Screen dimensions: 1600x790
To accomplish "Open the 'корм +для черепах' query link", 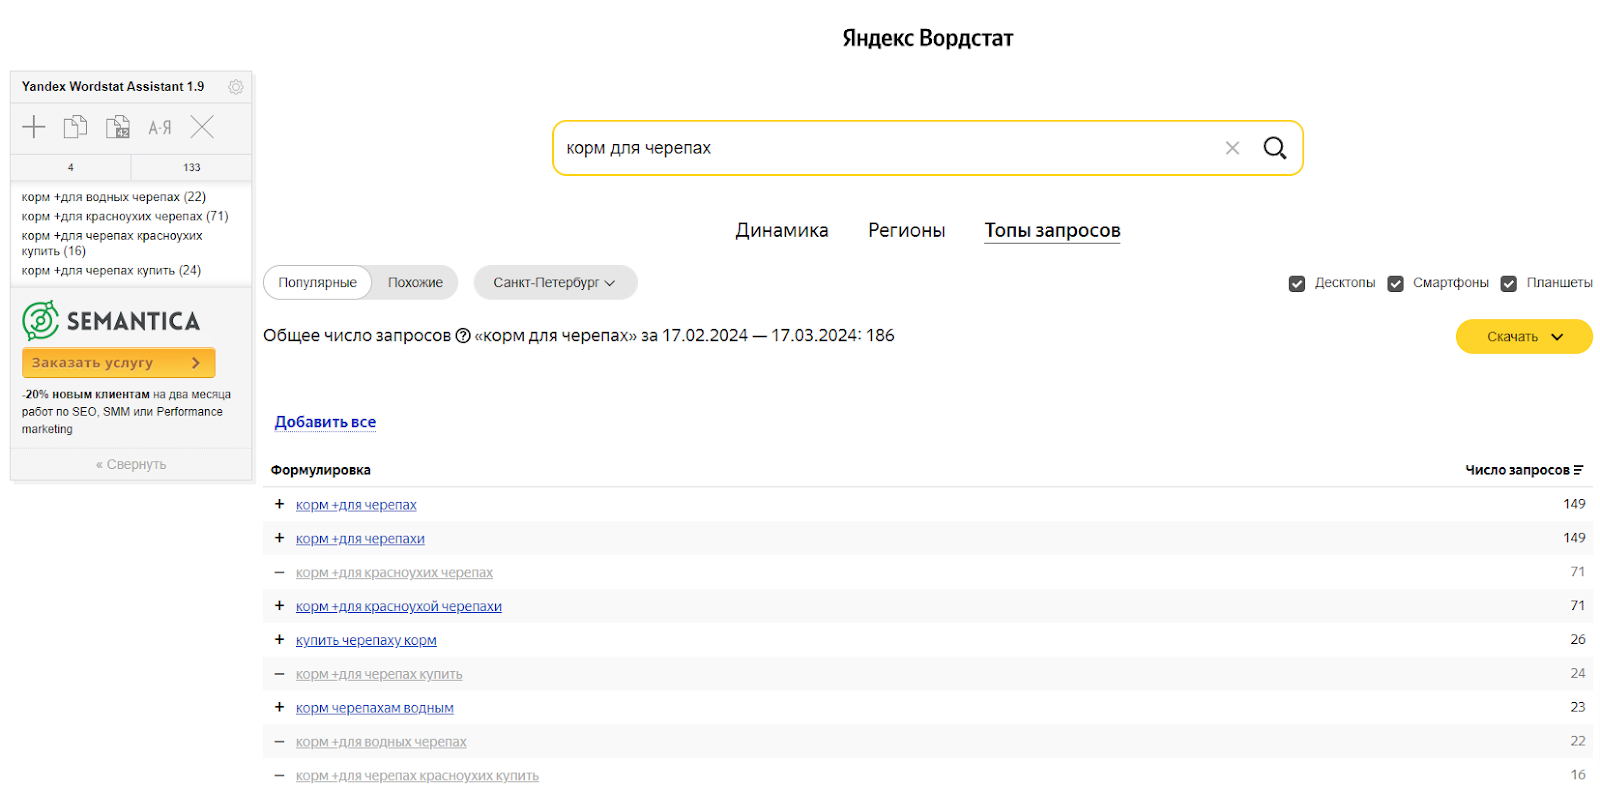I will click(356, 505).
